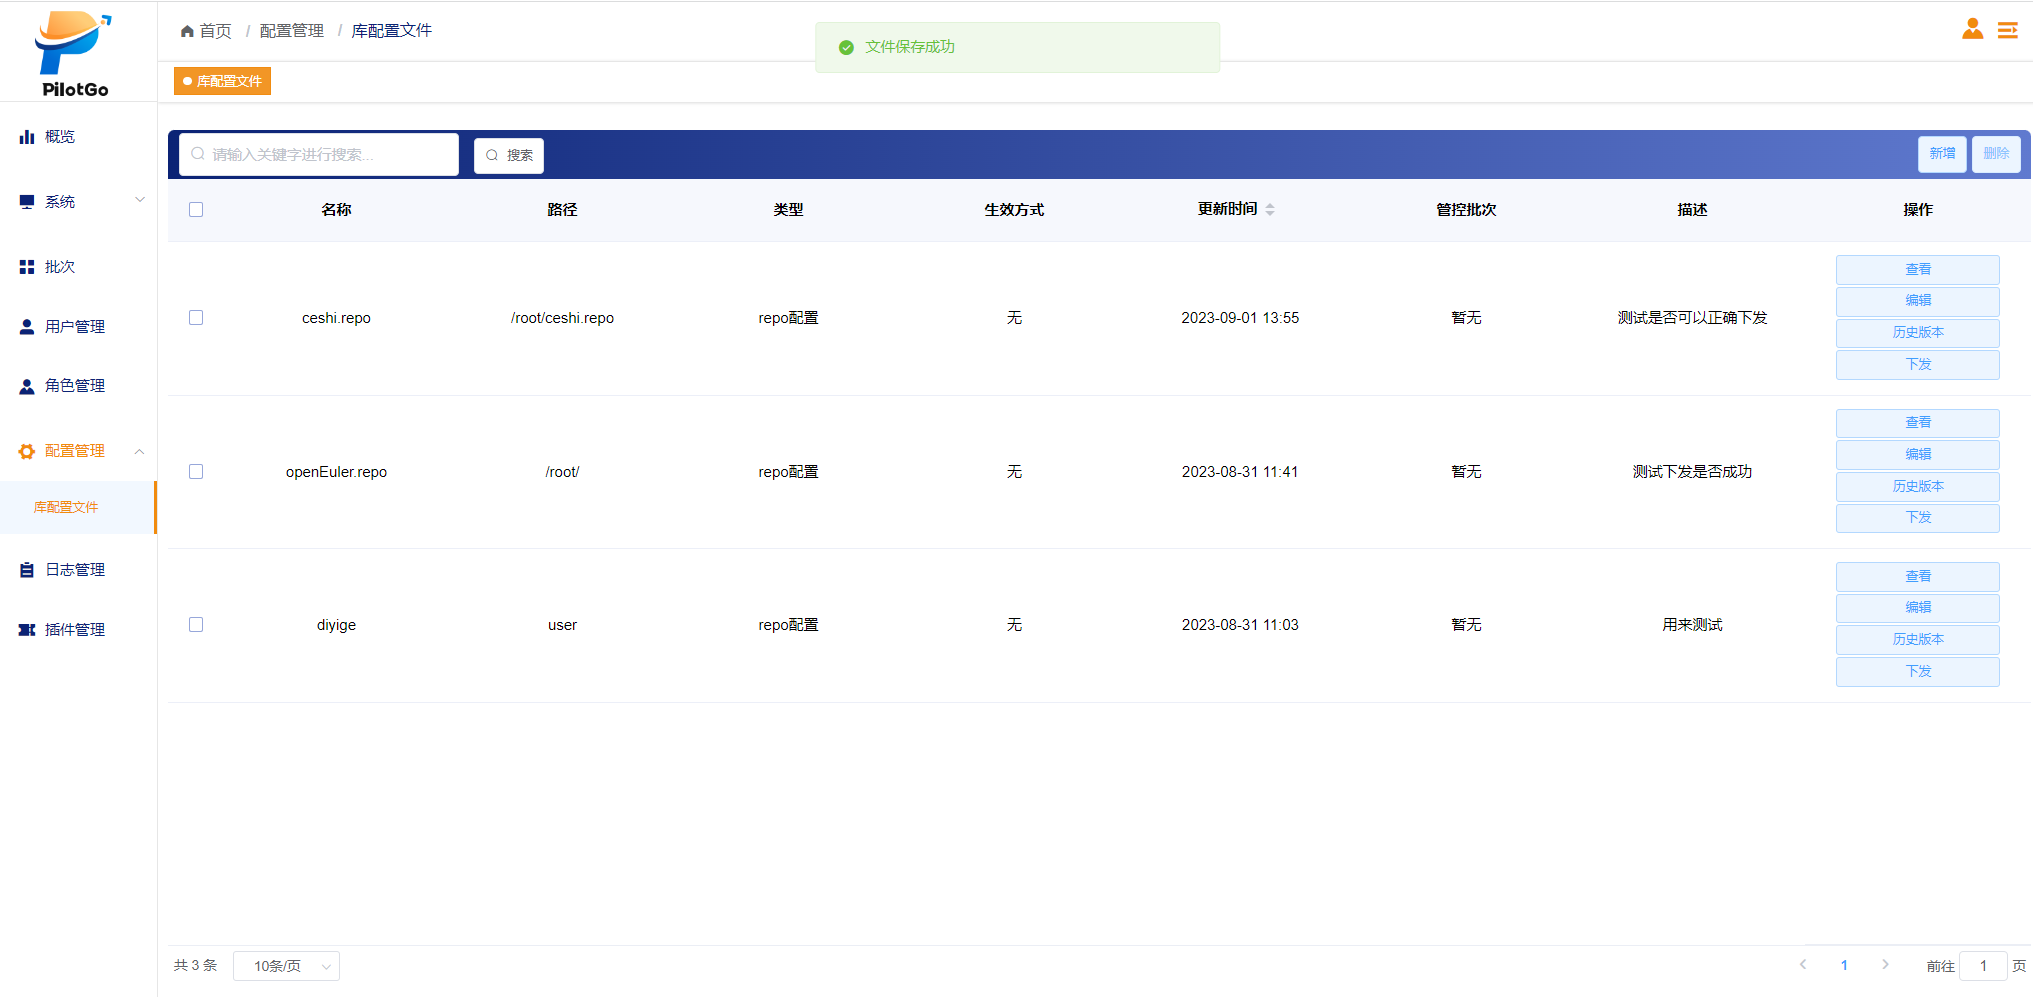The image size is (2033, 997).
Task: Select the openEuler.repo row checkbox
Action: pos(196,472)
